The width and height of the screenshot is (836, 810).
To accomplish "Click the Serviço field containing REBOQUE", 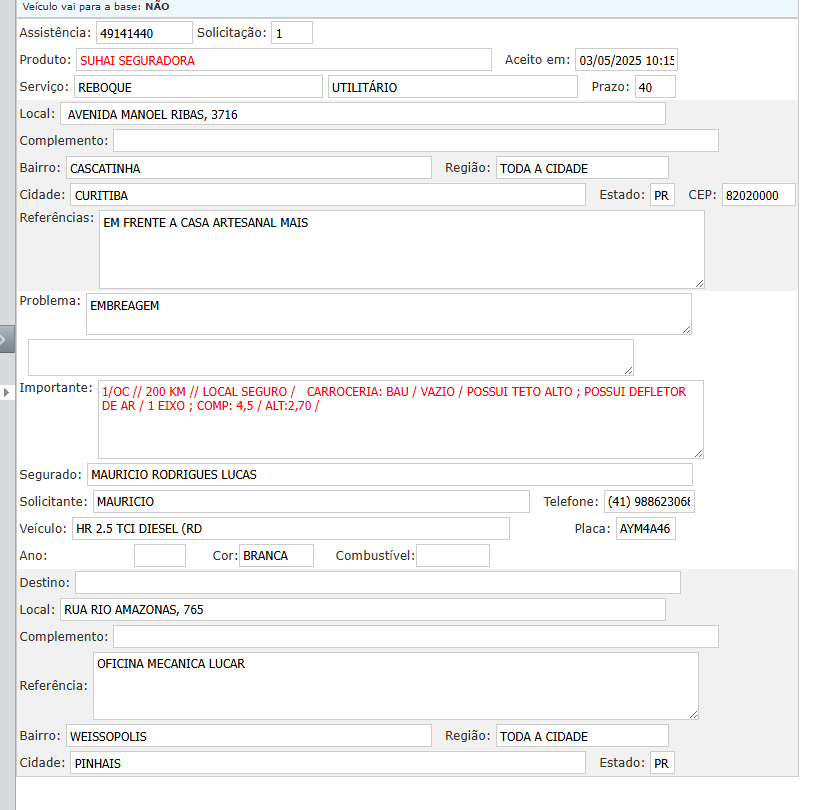I will [197, 87].
